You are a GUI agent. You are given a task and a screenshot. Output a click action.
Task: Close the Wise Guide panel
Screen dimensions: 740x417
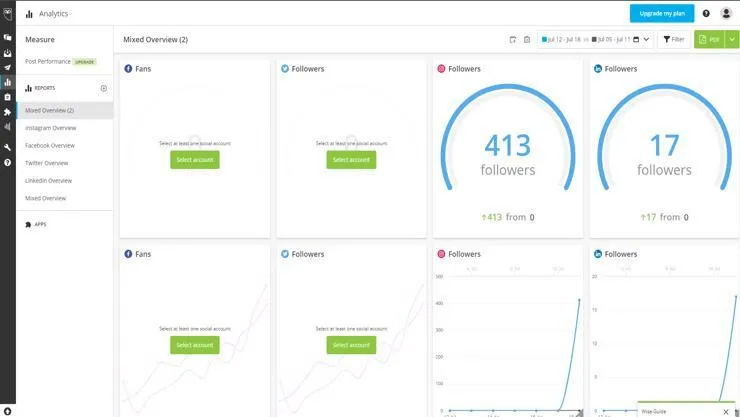pos(726,411)
